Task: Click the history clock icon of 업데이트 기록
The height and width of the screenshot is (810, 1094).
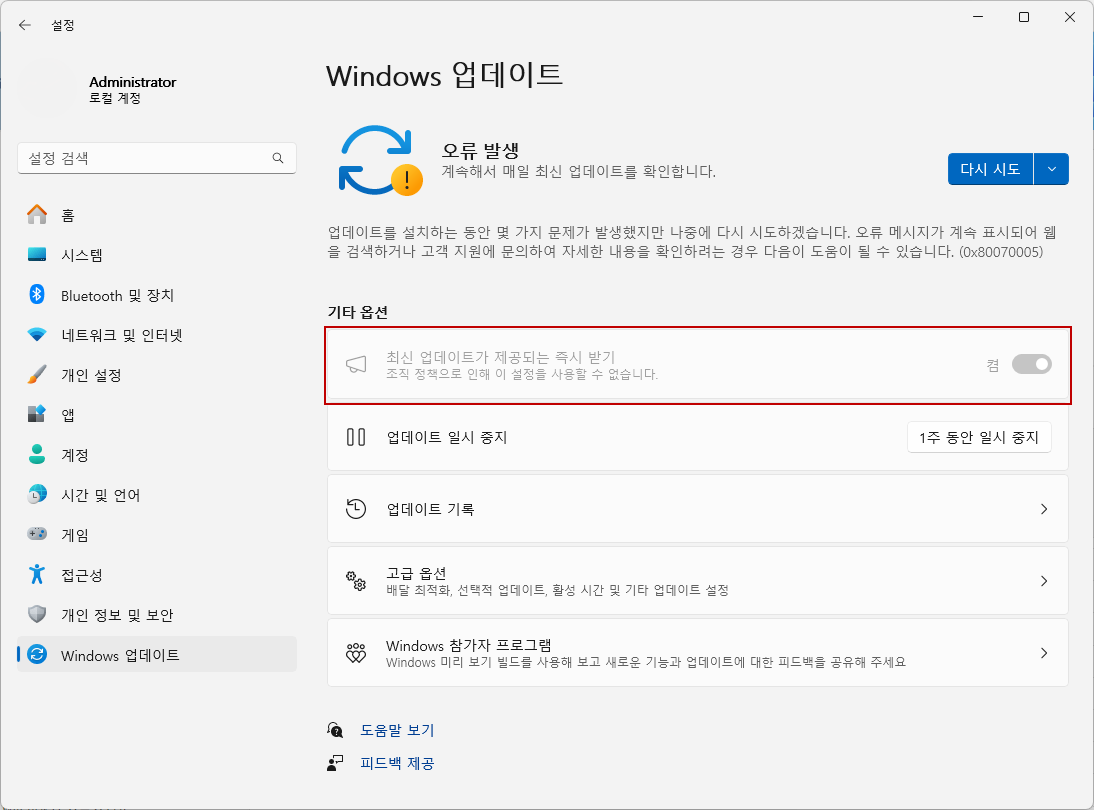Action: tap(356, 509)
